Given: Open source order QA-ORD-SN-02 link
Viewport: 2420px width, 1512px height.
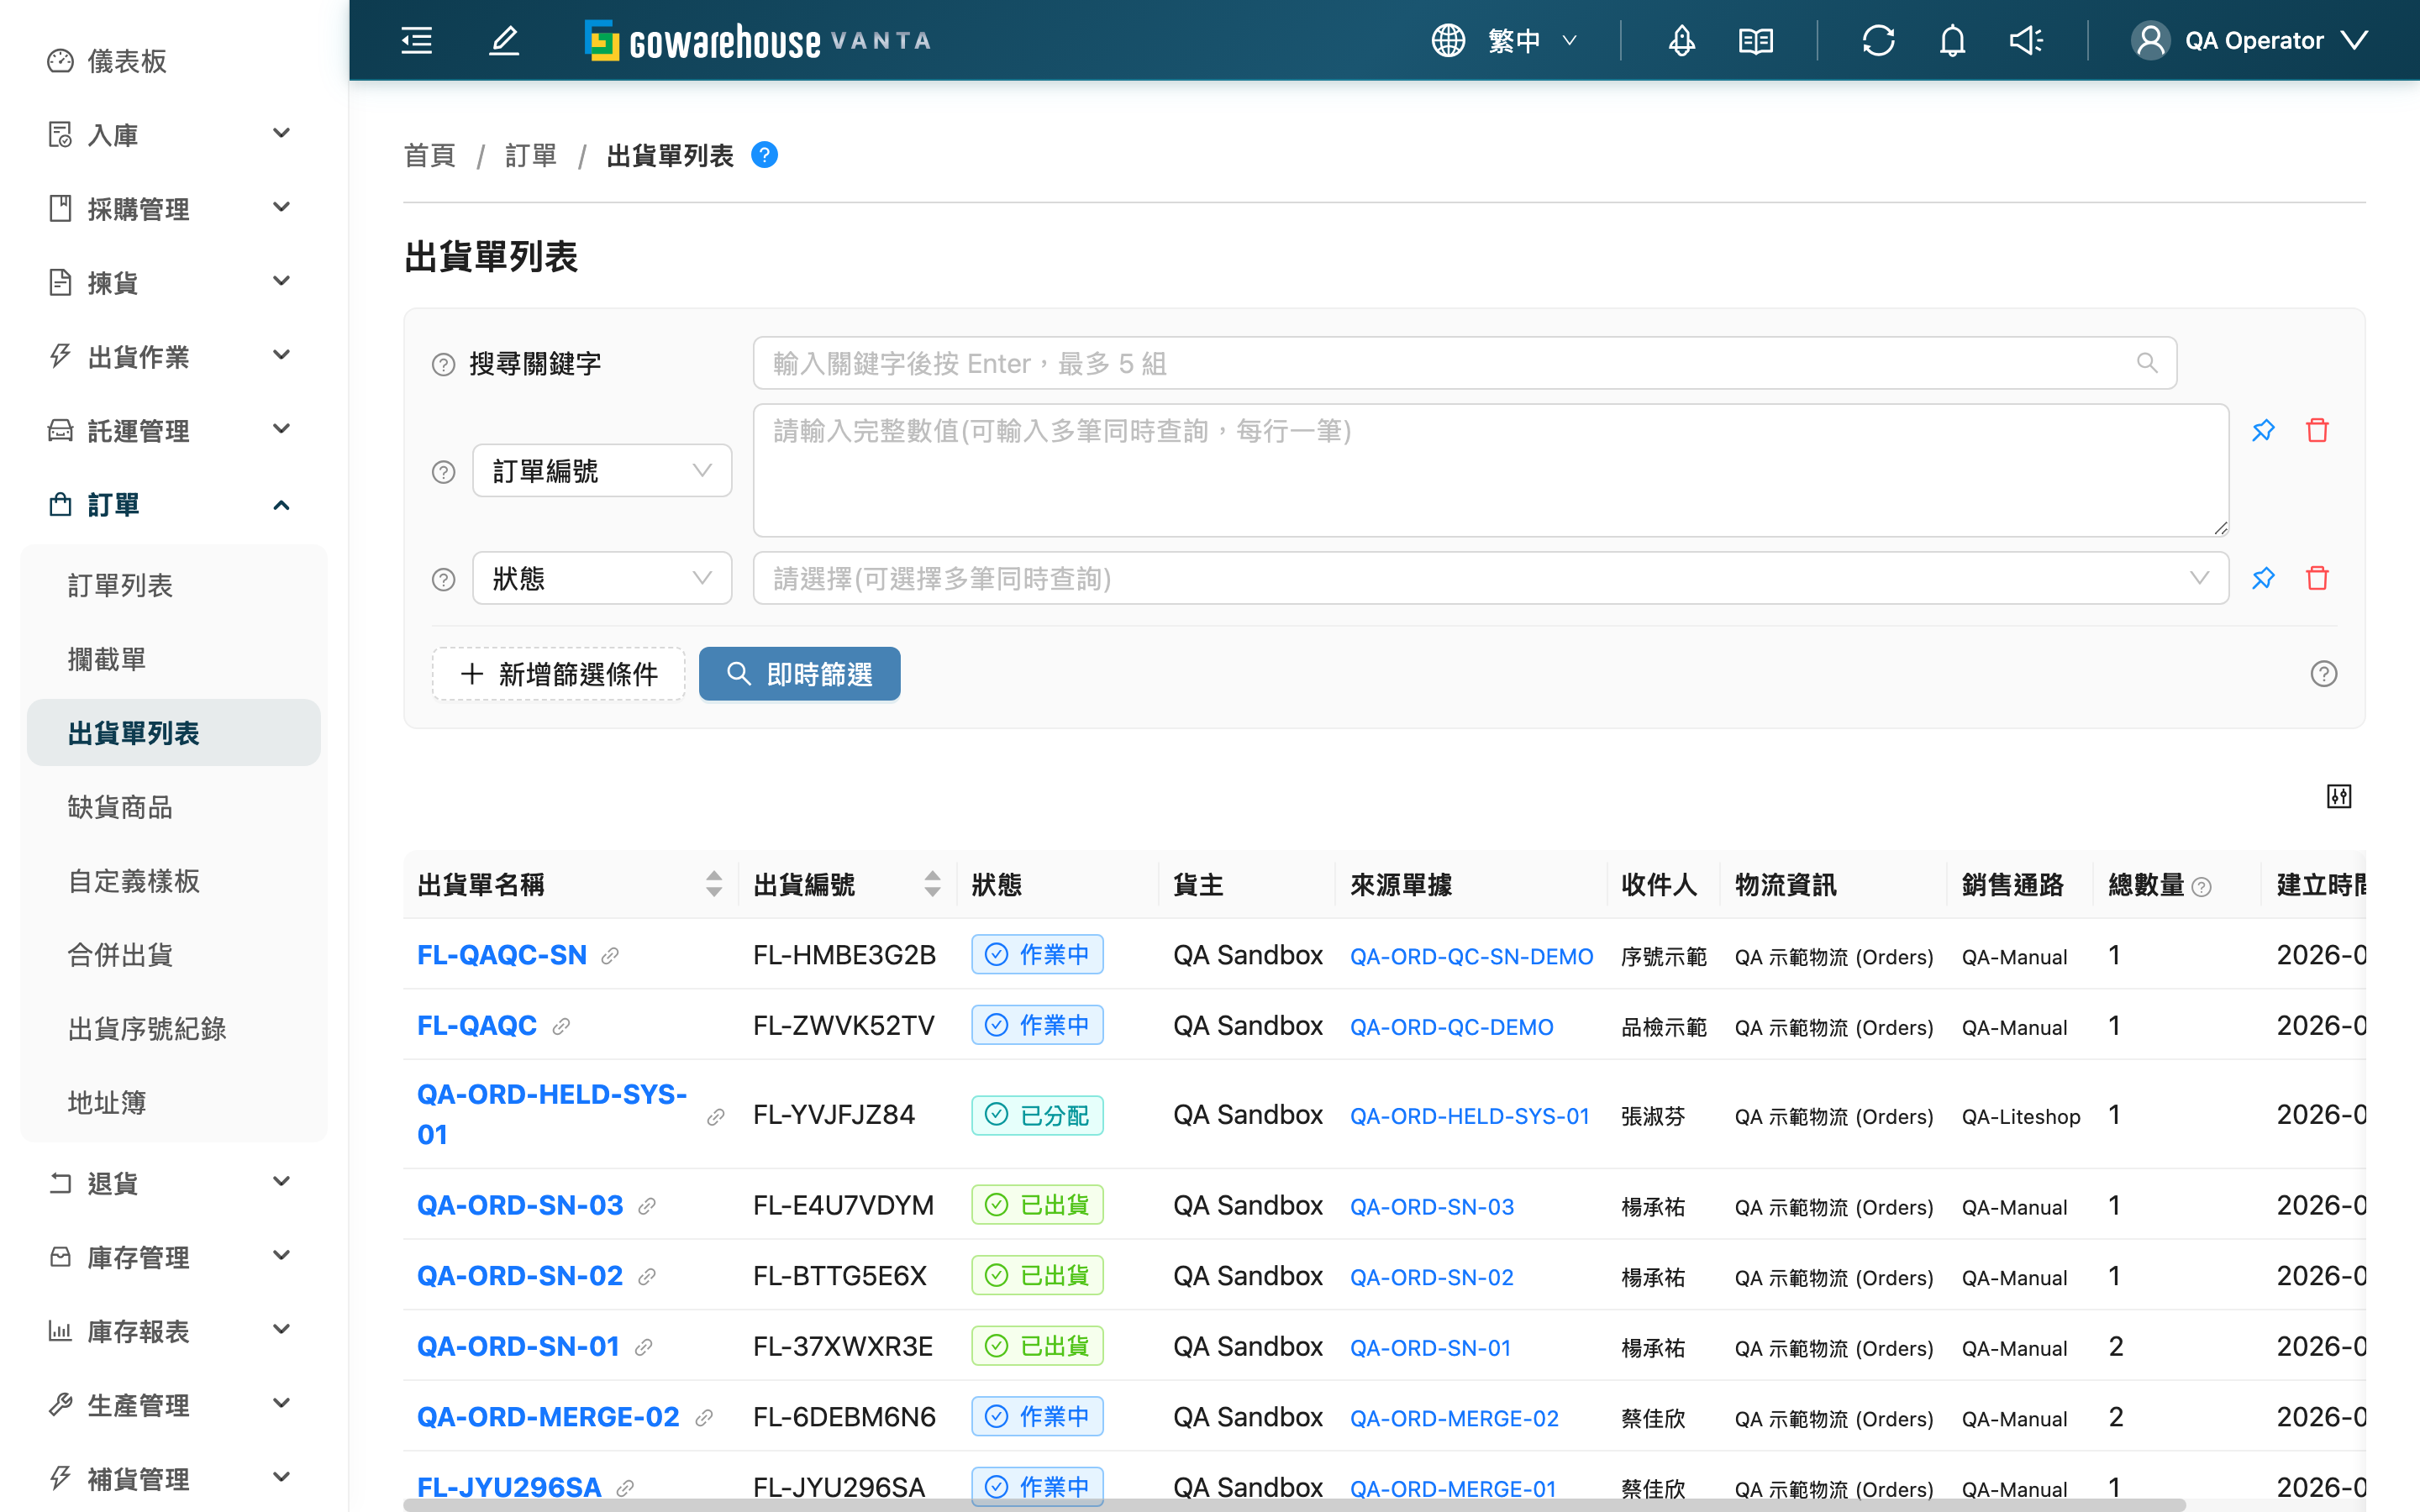Looking at the screenshot, I should pos(1431,1277).
